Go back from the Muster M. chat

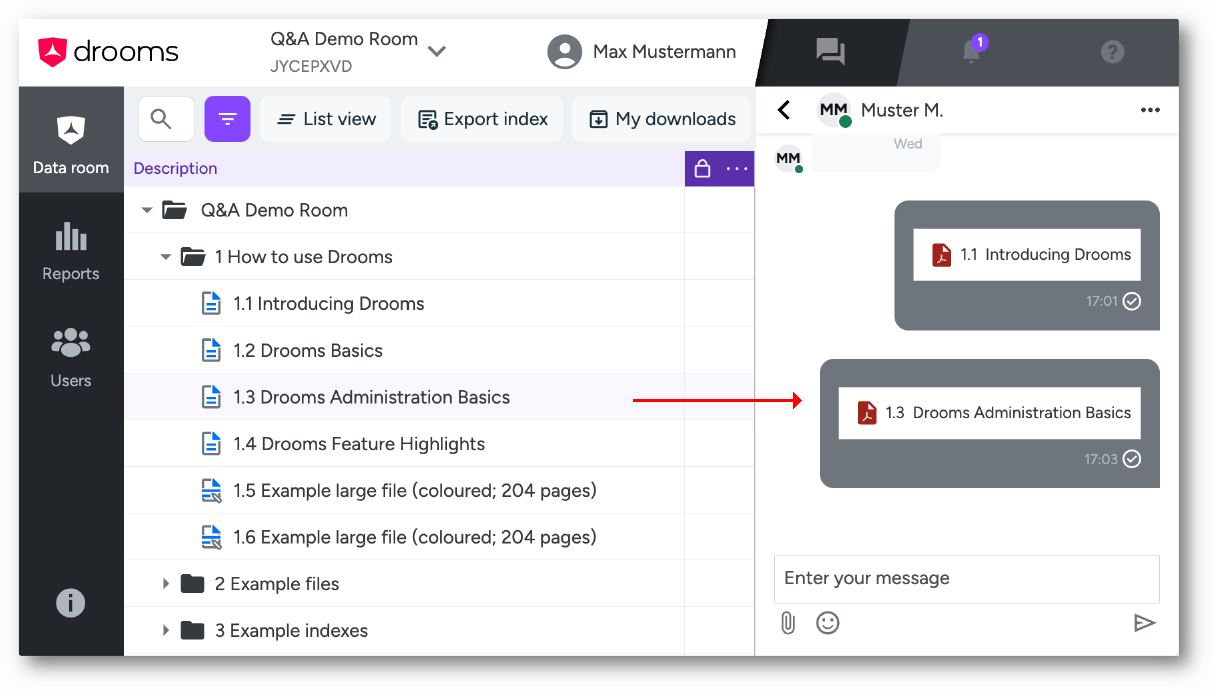coord(784,110)
